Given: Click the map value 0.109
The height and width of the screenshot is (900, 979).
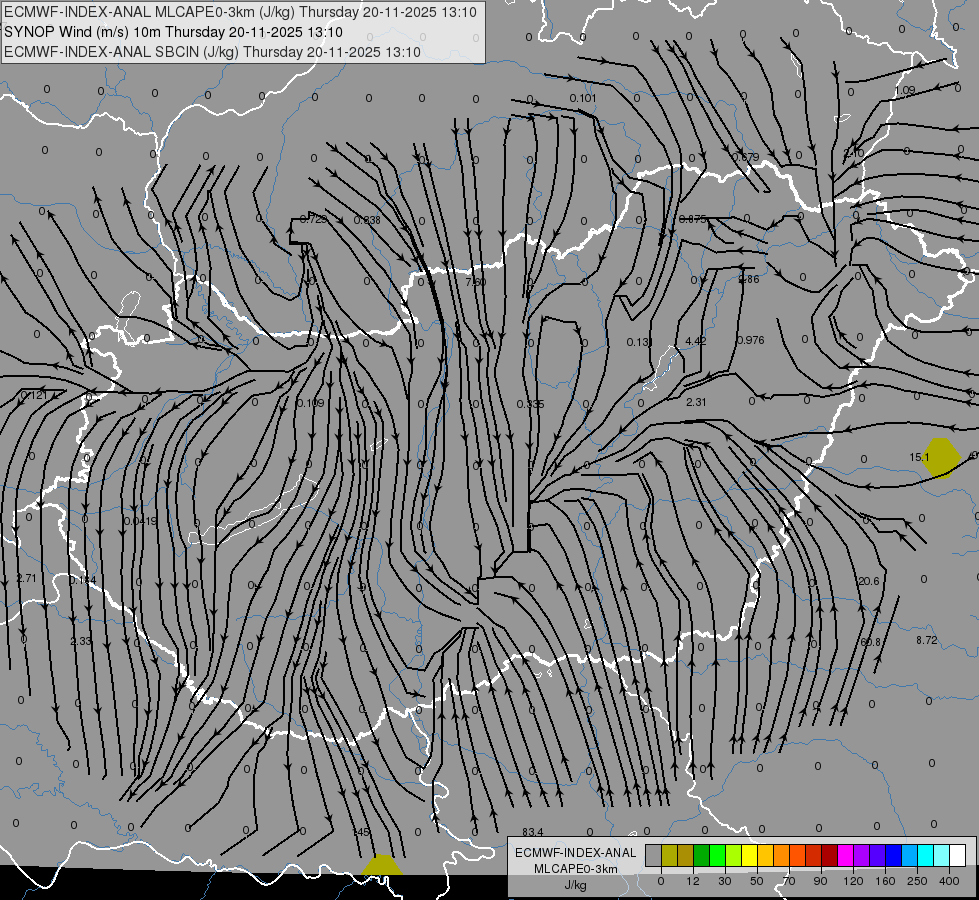Looking at the screenshot, I should pyautogui.click(x=310, y=403).
